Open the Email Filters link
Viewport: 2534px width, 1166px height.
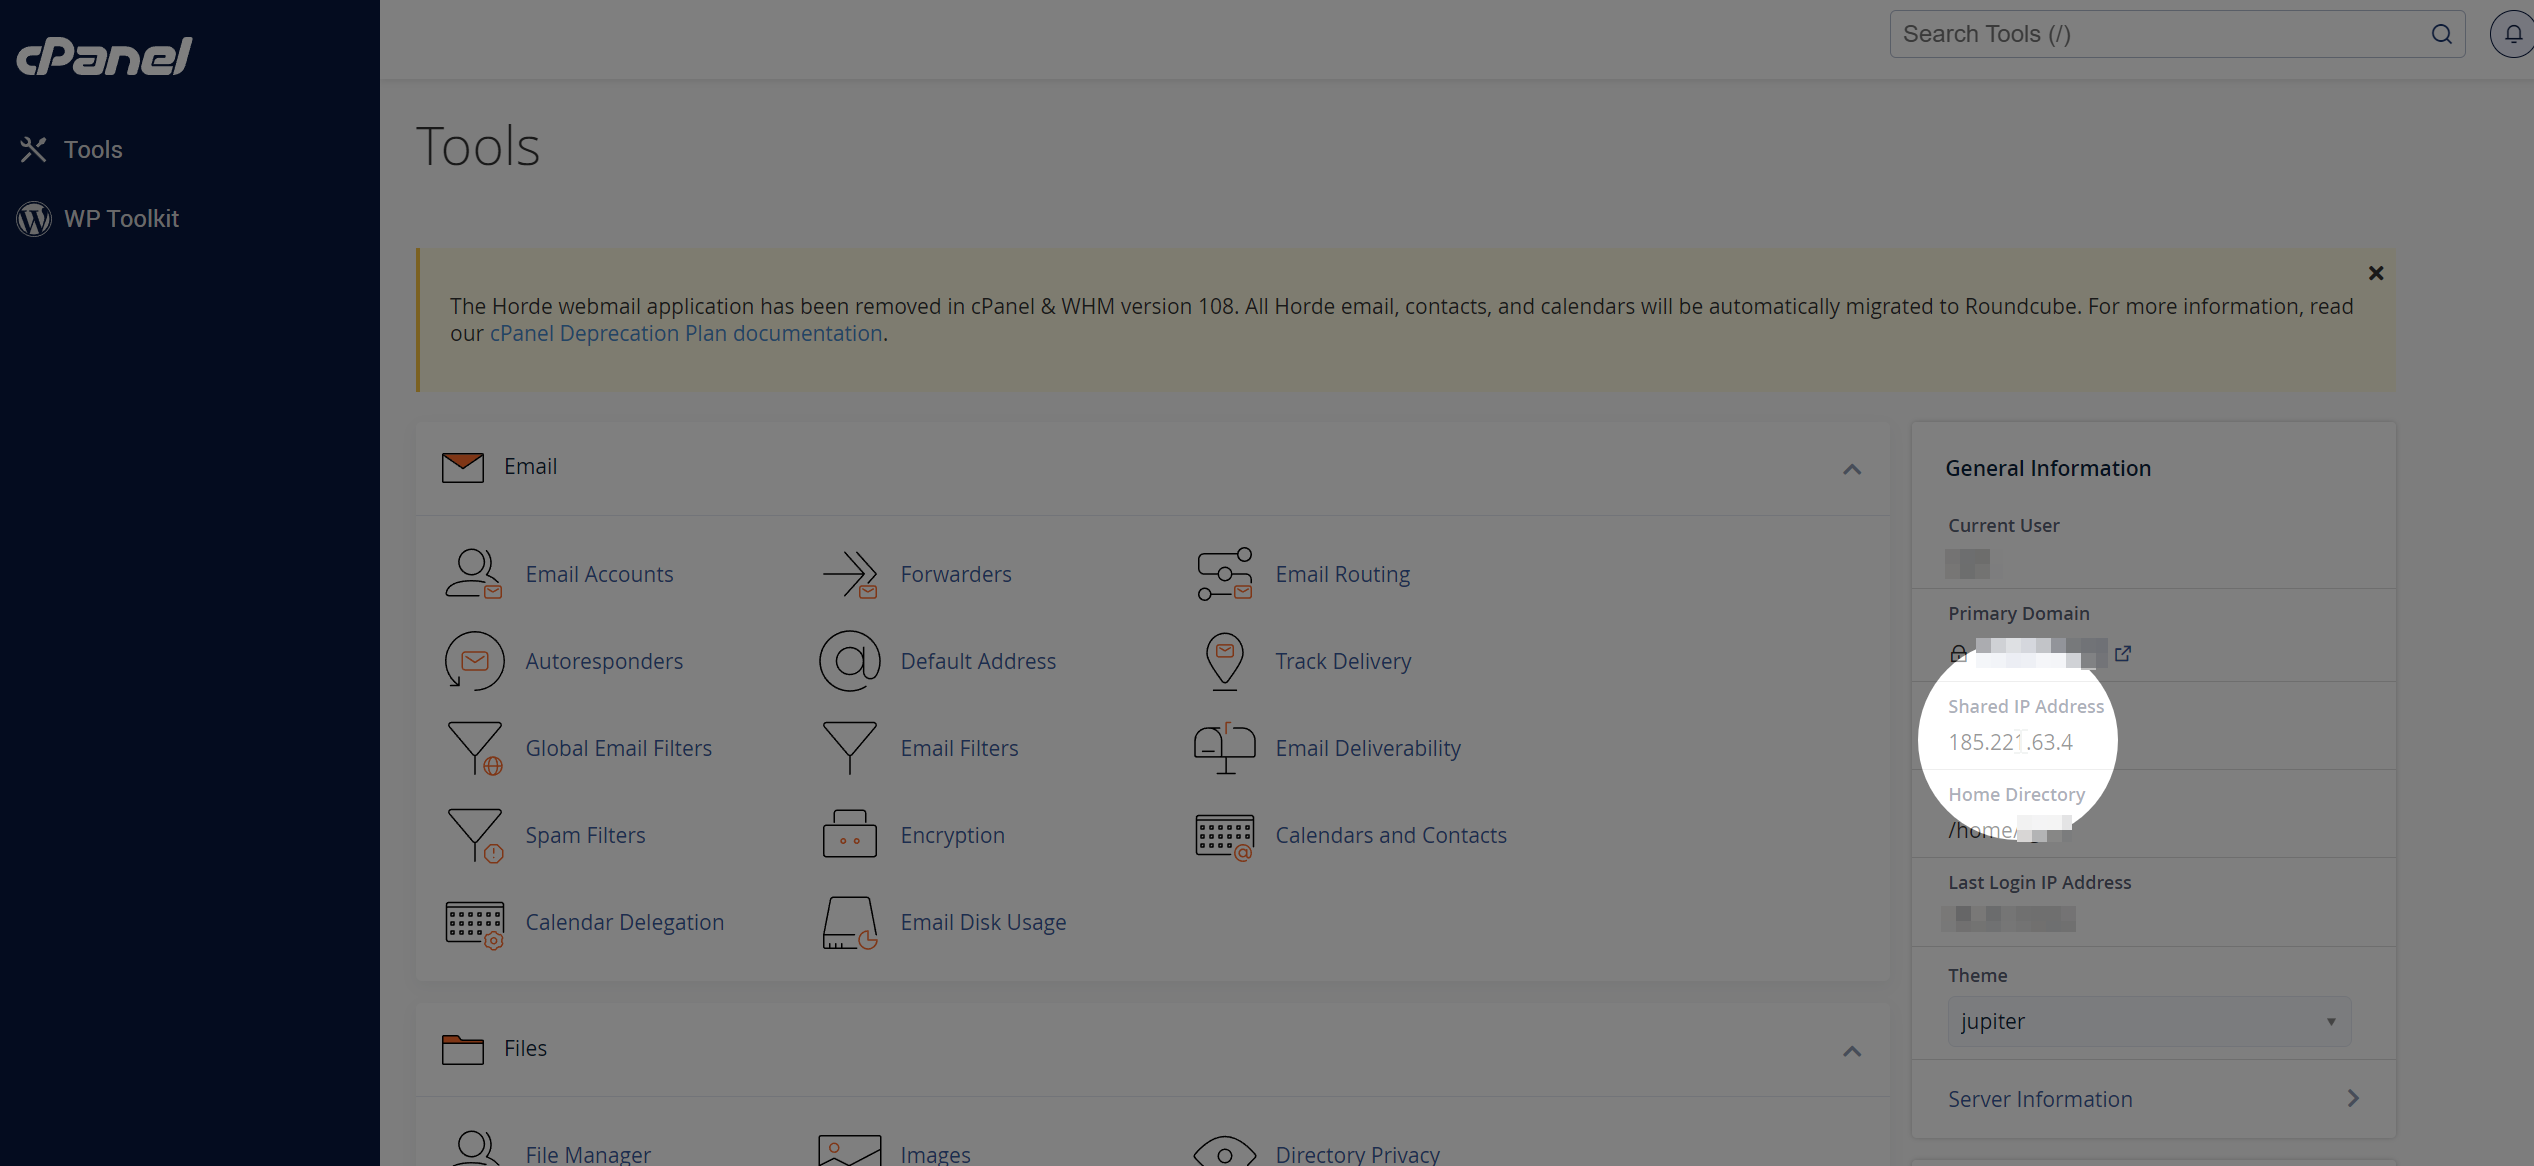click(x=959, y=748)
